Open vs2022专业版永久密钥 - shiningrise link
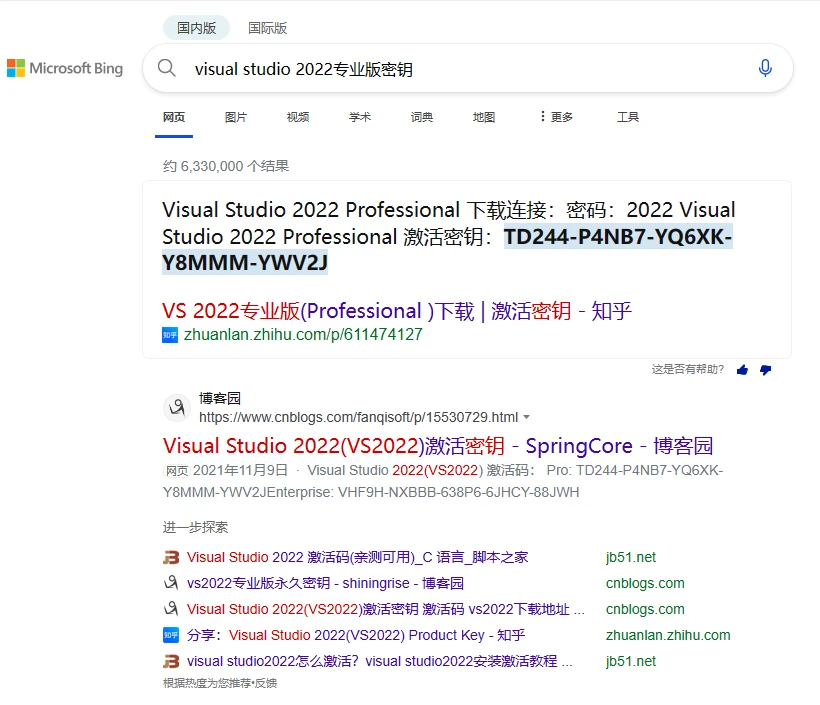 (x=325, y=583)
